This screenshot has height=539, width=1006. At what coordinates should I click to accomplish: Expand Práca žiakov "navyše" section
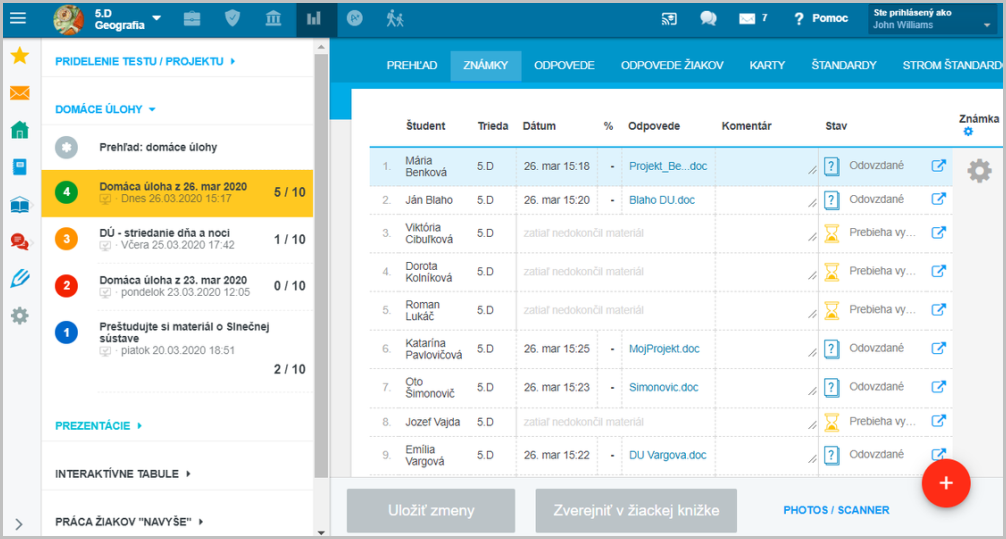click(x=130, y=522)
